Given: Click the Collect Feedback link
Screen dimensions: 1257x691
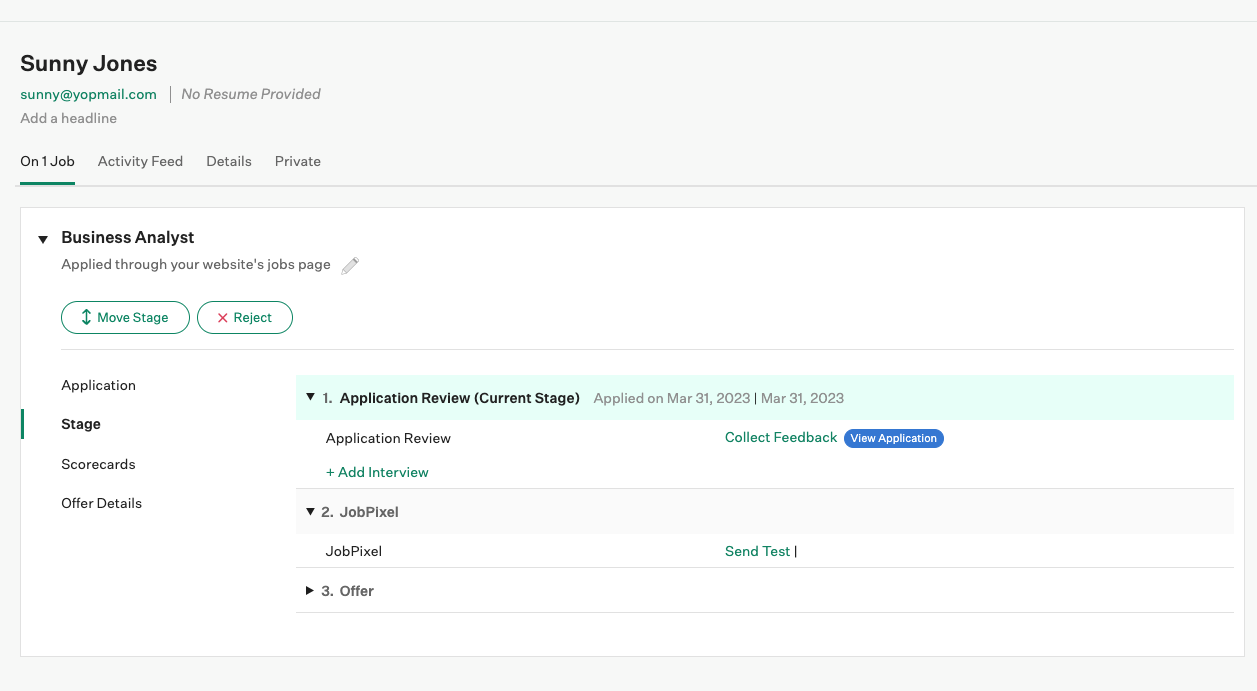Looking at the screenshot, I should 781,437.
